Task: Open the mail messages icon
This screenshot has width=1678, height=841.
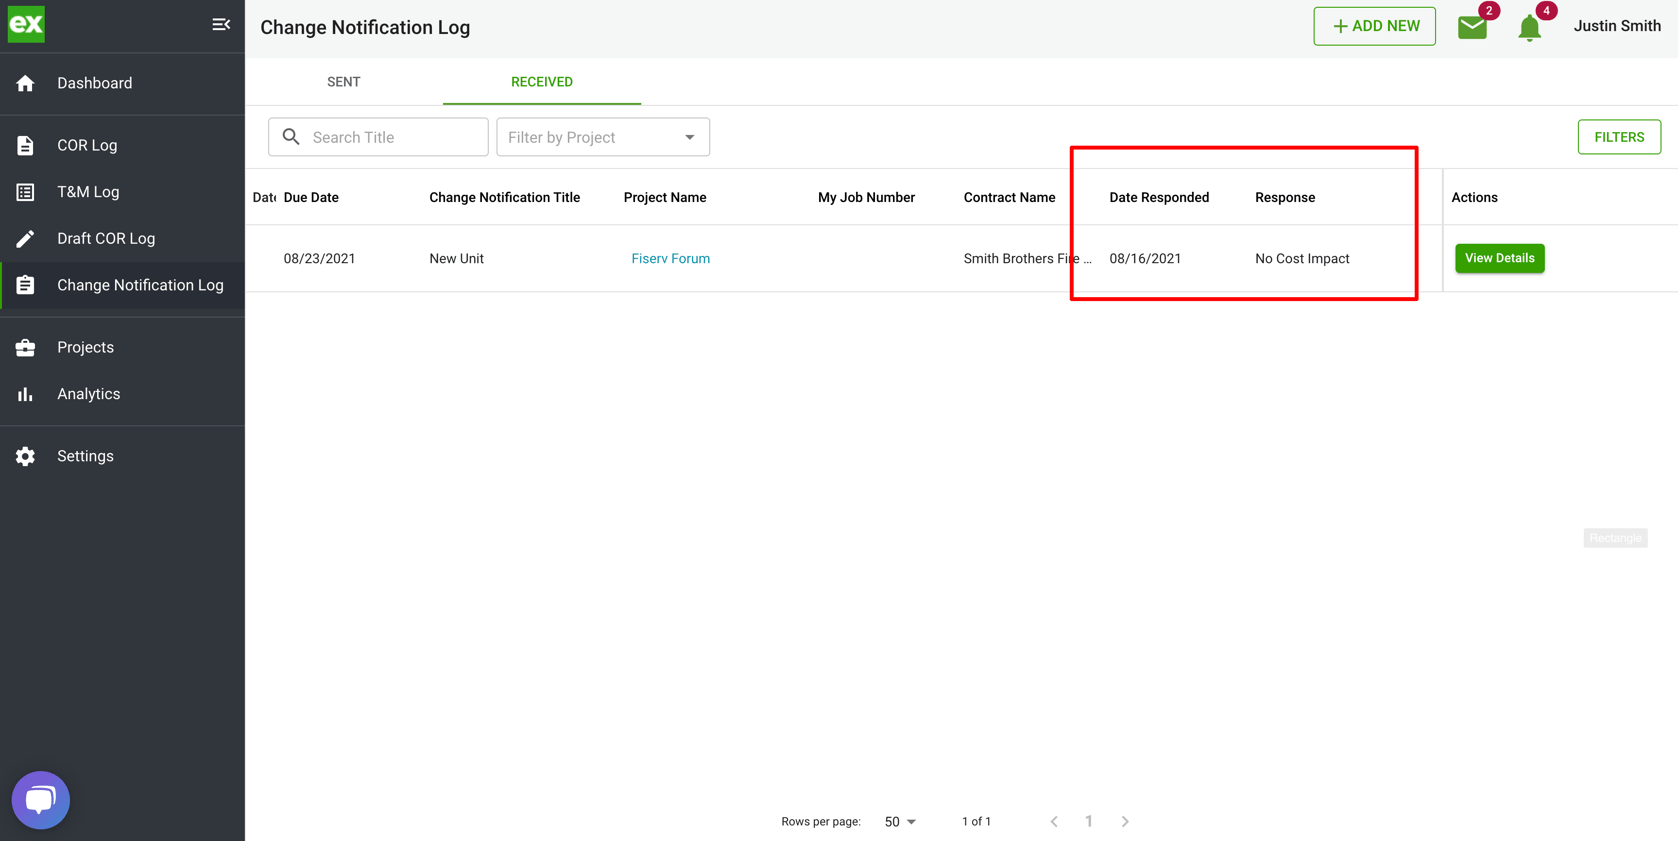Action: click(x=1472, y=27)
